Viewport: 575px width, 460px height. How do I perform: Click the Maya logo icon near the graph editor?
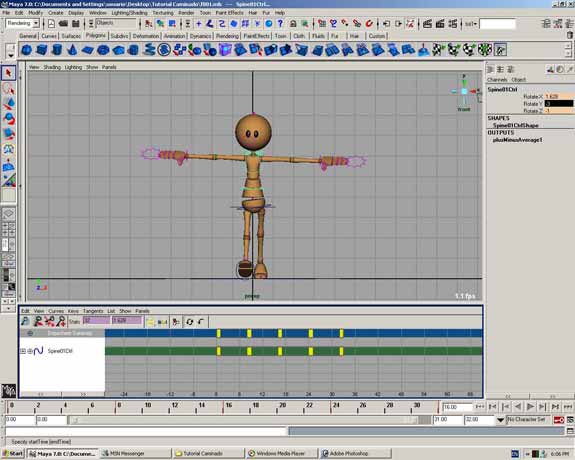[8, 391]
